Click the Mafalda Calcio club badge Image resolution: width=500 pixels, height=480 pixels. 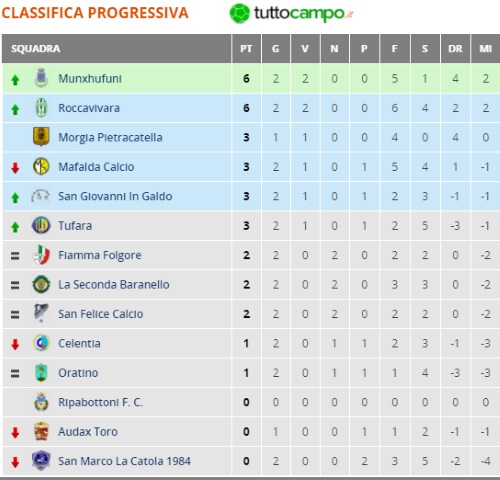(x=41, y=166)
